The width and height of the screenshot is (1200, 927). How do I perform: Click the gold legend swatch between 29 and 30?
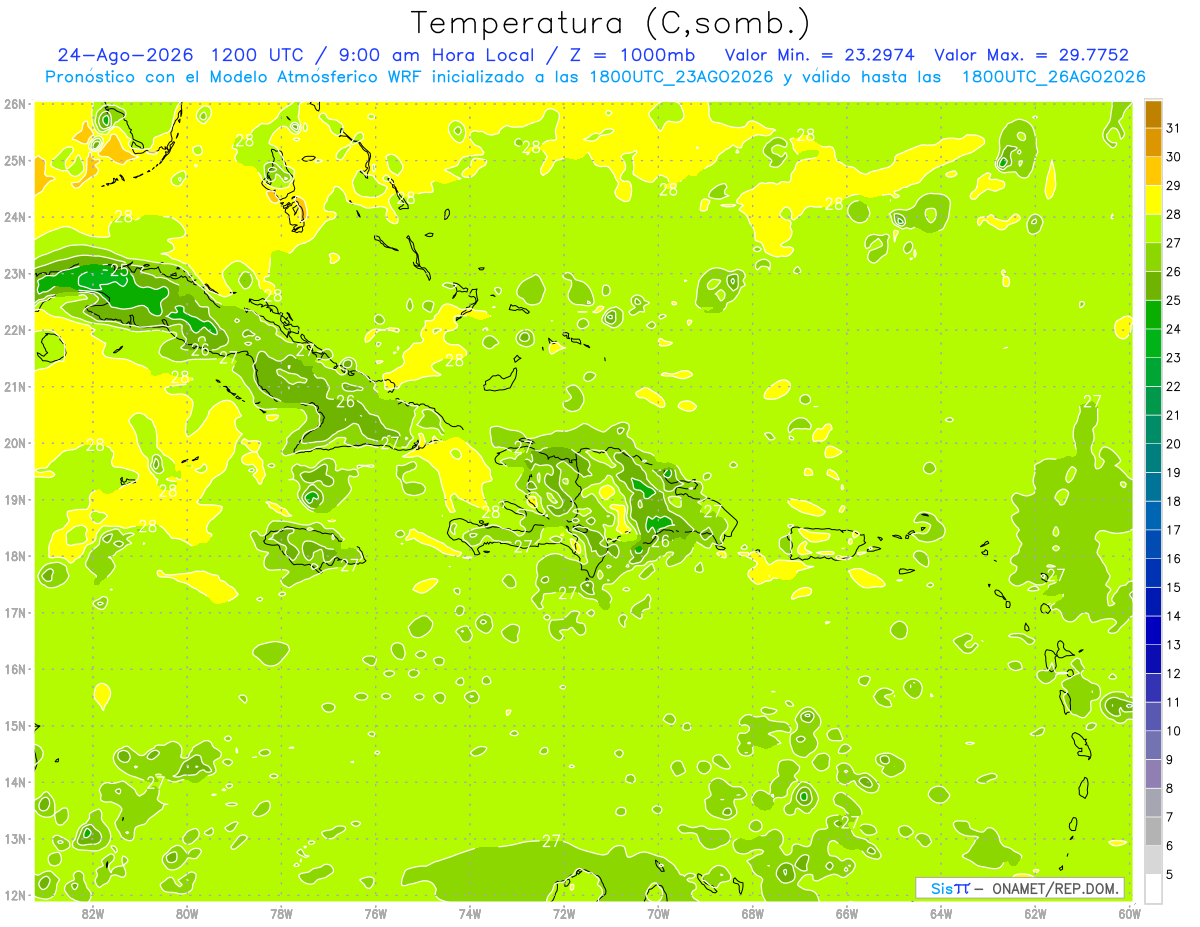click(1152, 171)
